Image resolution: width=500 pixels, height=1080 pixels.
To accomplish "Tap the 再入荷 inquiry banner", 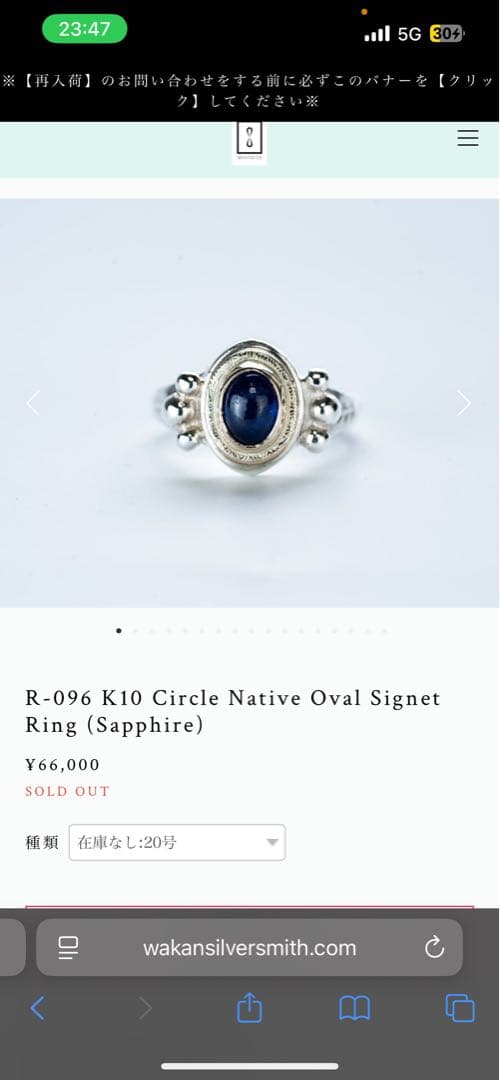I will coord(249,90).
